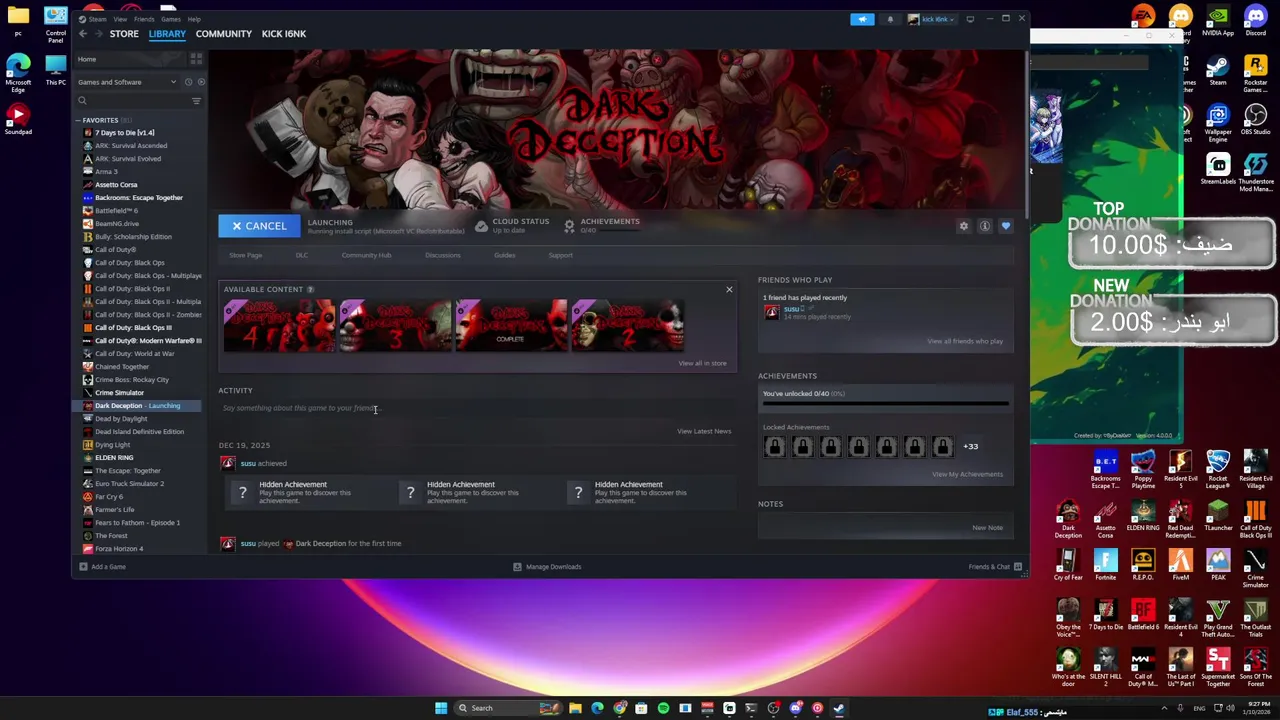Image resolution: width=1280 pixels, height=720 pixels.
Task: Open the DLC link
Action: pyautogui.click(x=302, y=255)
